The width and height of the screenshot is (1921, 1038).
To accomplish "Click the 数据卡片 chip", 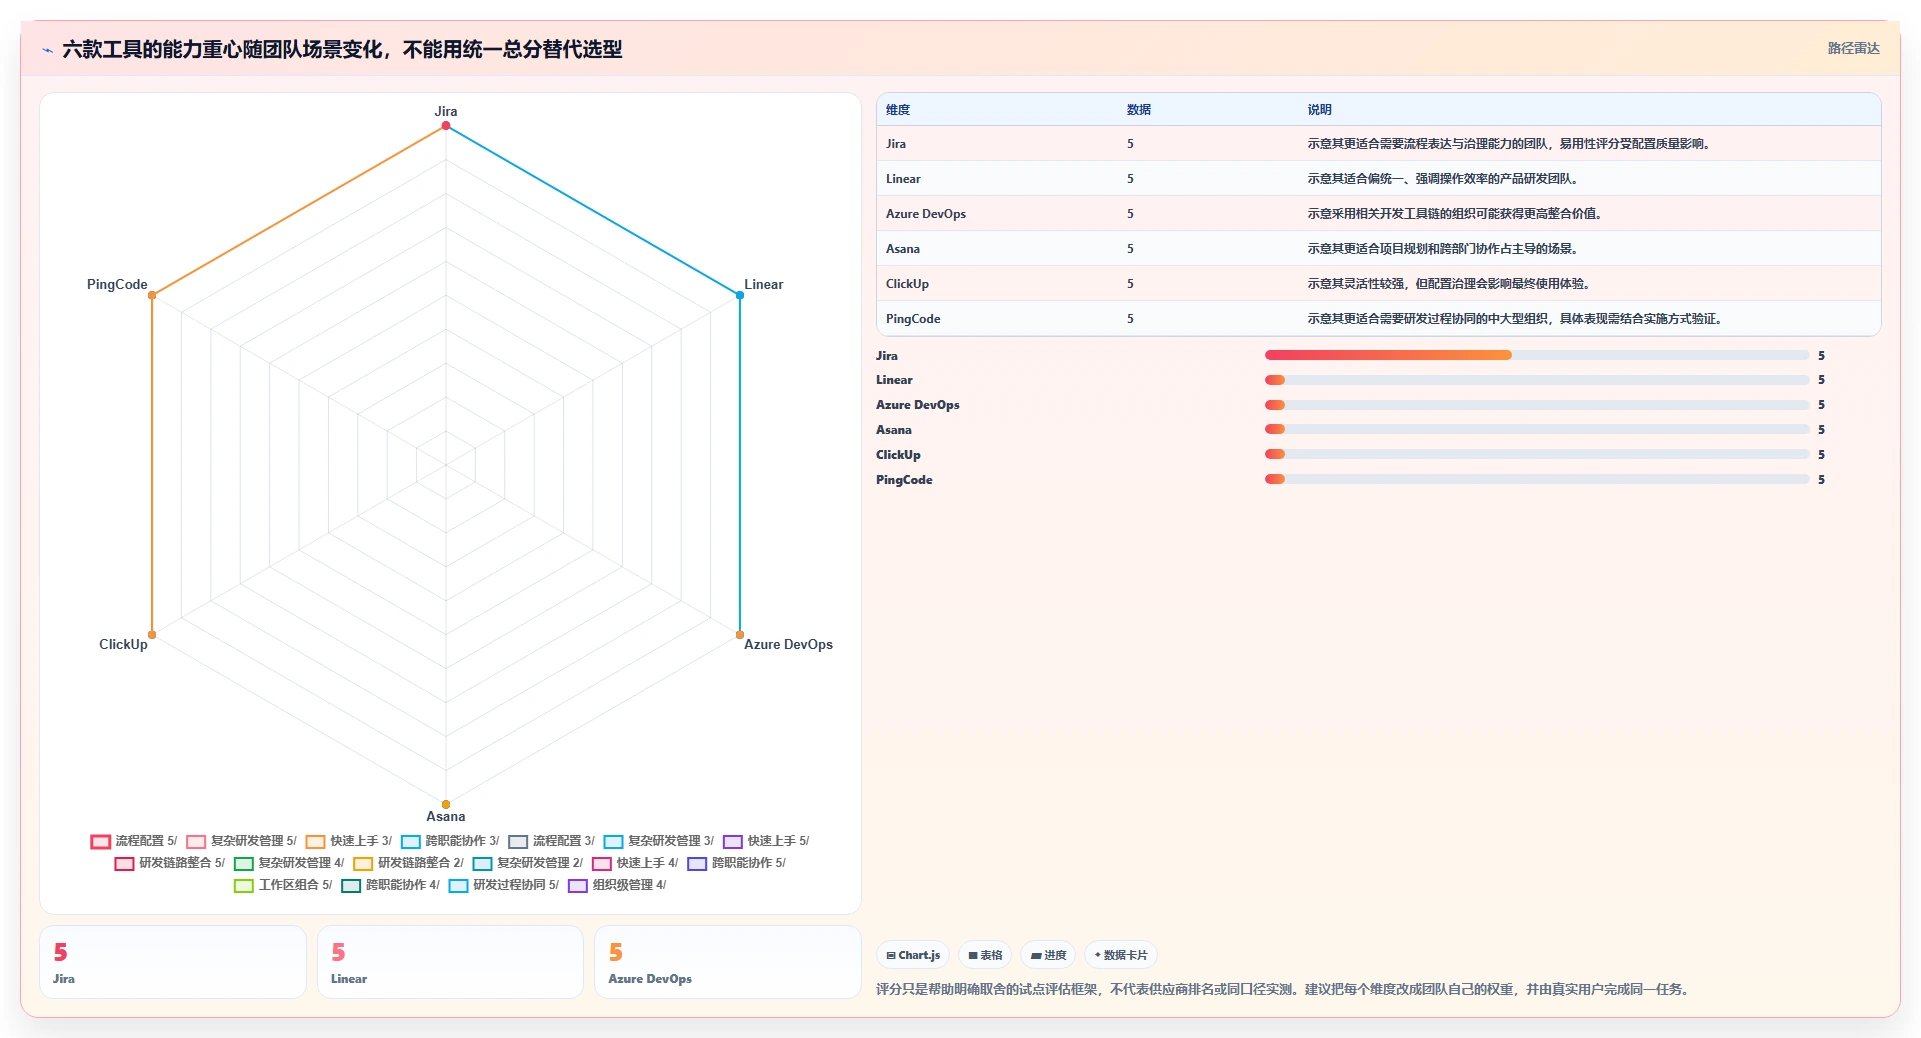I will tap(1121, 955).
